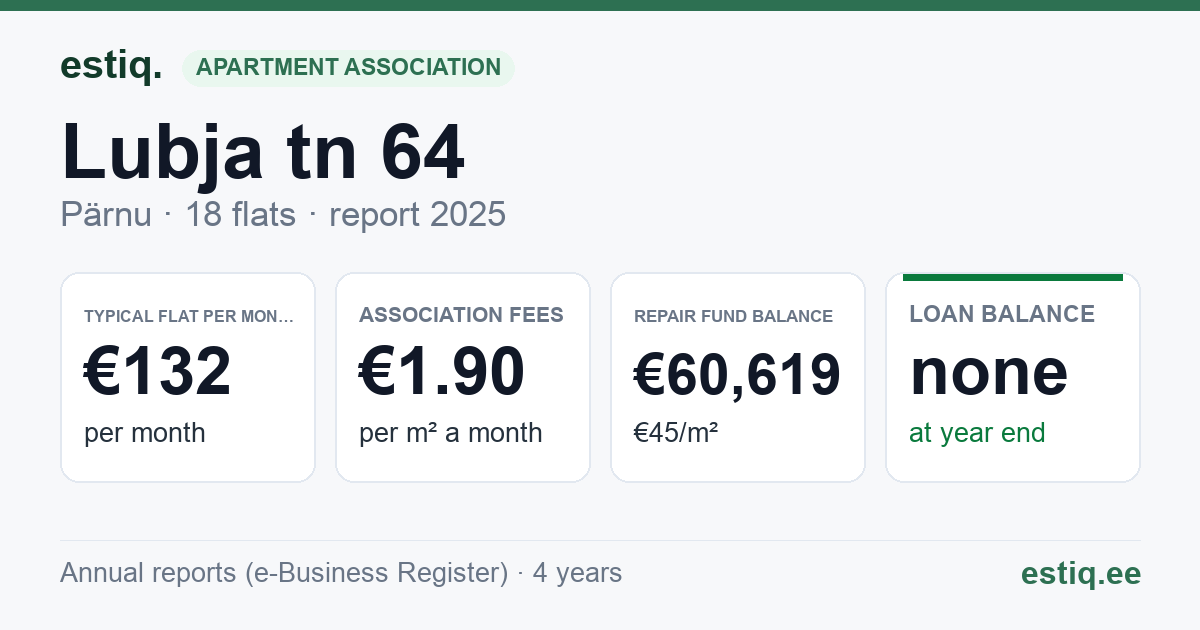Click the Pärnu · 18 flats · report 2025 subtitle
This screenshot has width=1200, height=630.
(283, 215)
